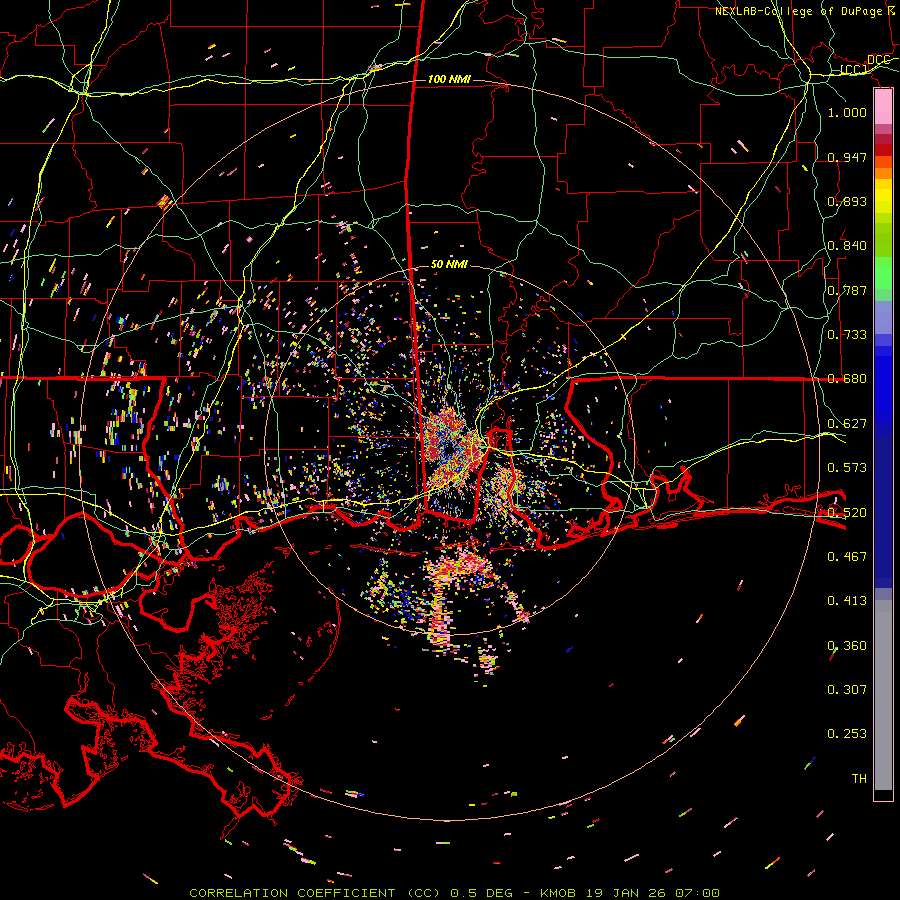Click the "TH" label on the color scale
This screenshot has height=900, width=900.
tap(859, 778)
